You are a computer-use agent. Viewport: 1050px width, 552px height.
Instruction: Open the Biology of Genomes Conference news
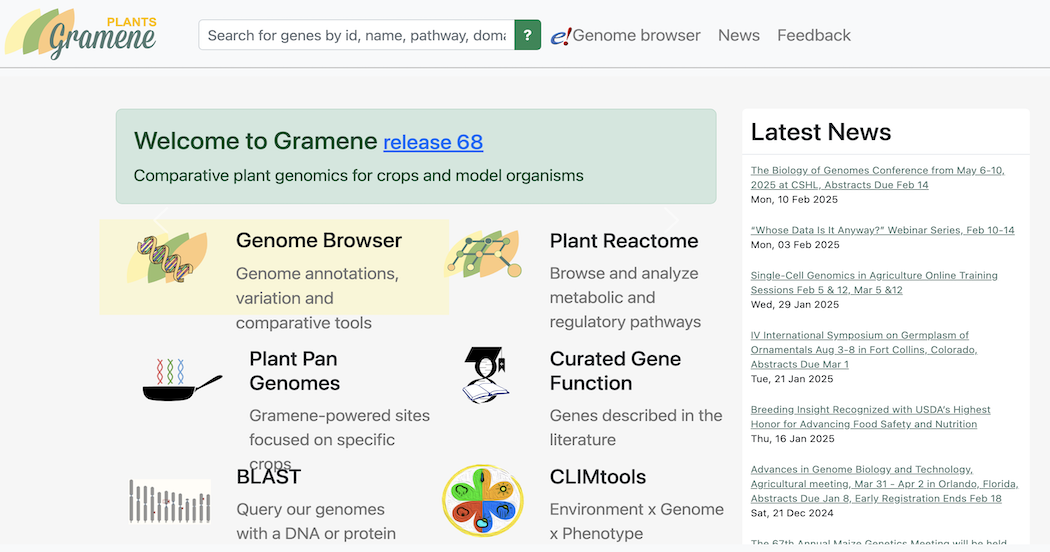(x=877, y=178)
